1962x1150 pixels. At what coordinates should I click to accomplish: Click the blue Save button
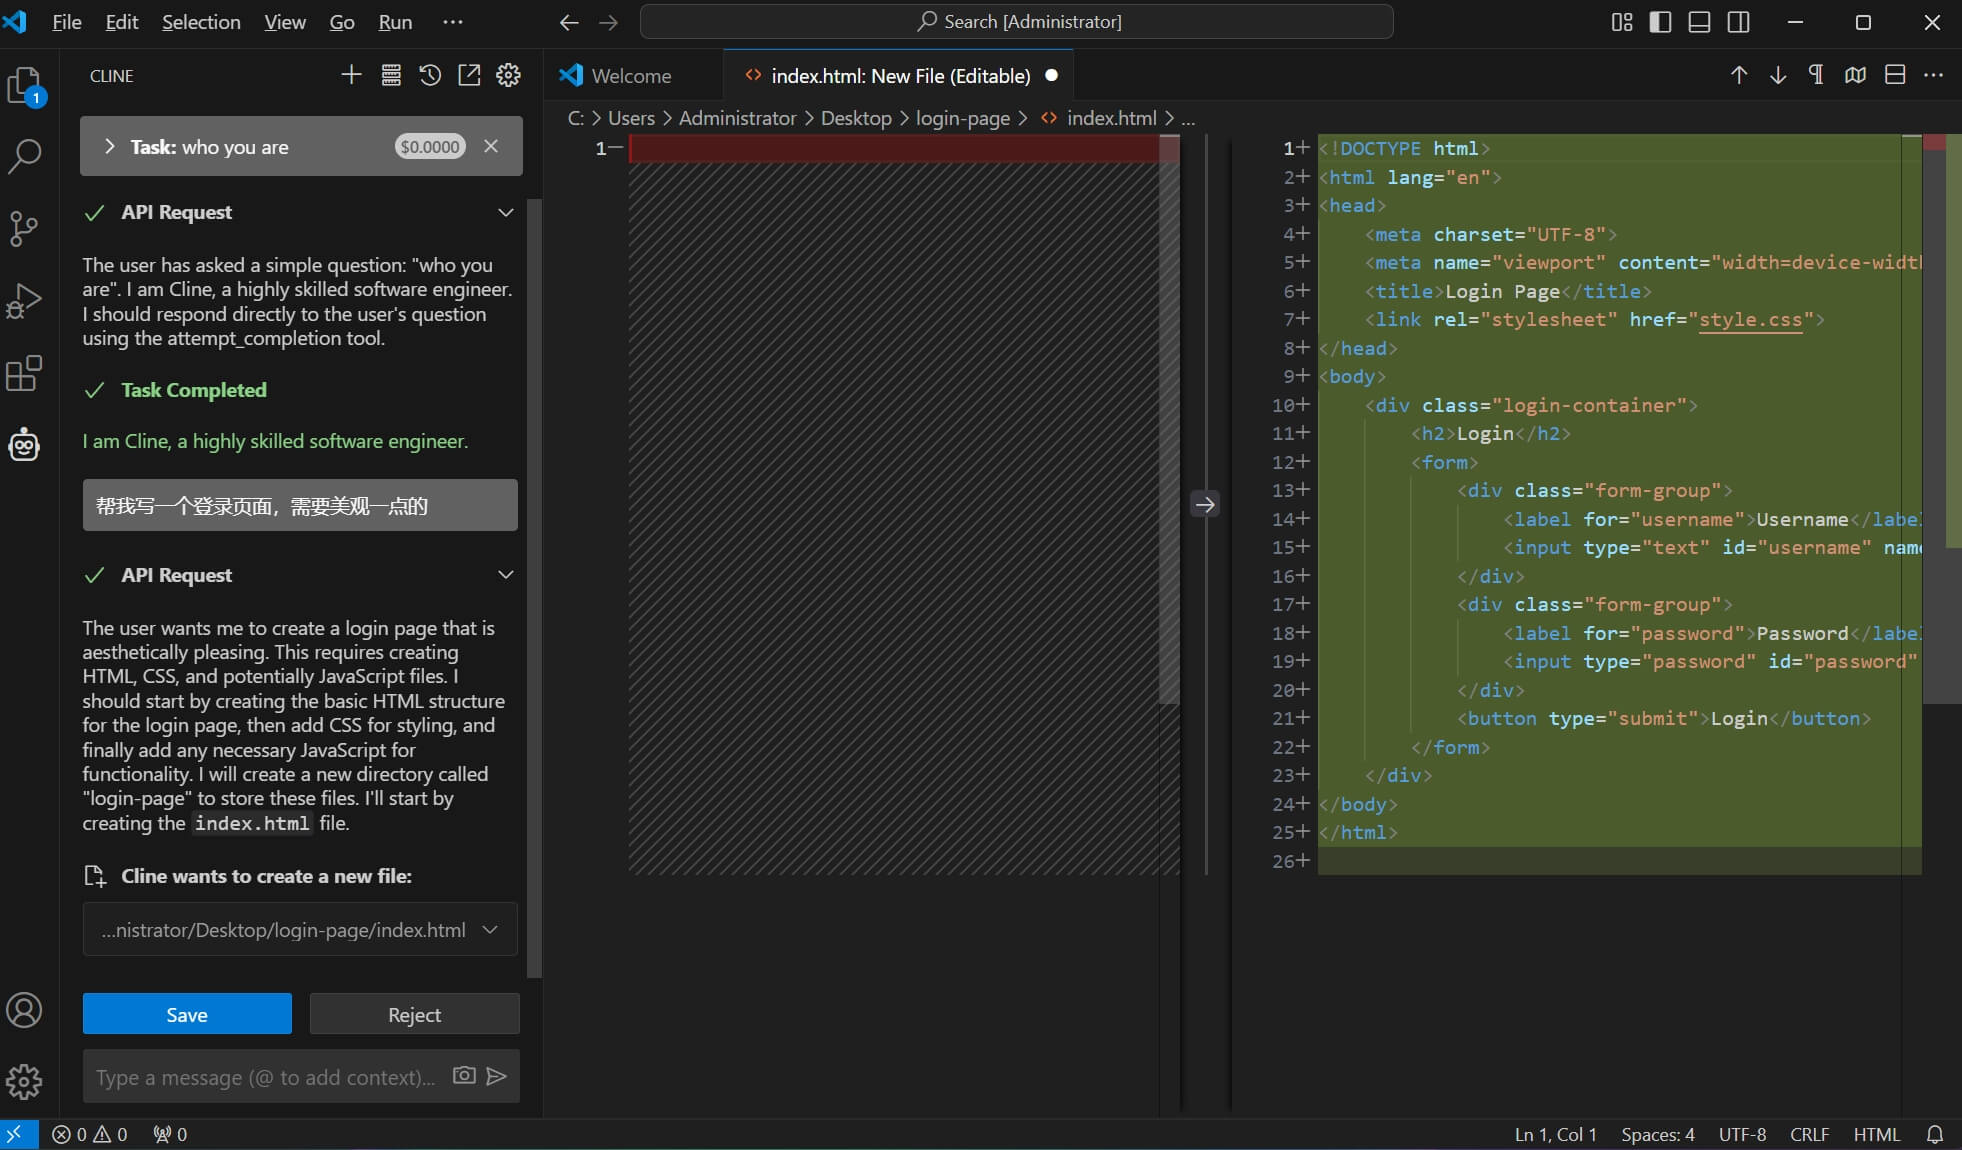tap(187, 1014)
